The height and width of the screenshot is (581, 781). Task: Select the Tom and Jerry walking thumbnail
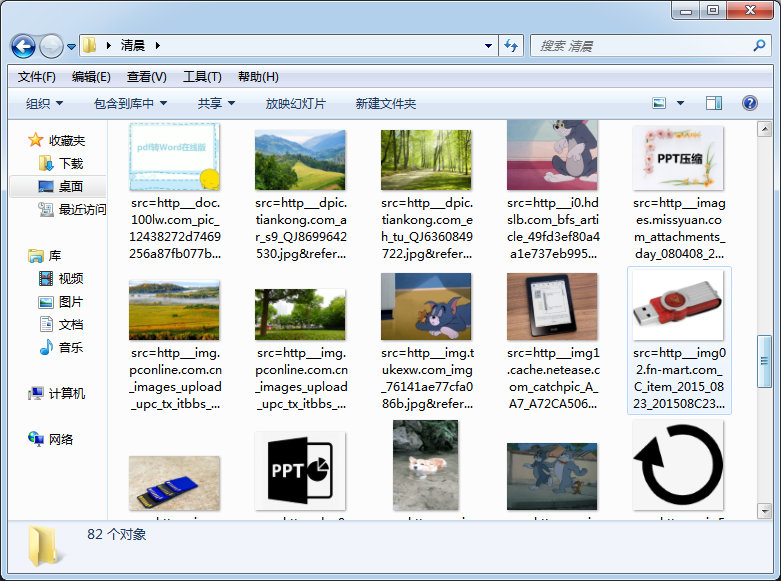(x=552, y=476)
